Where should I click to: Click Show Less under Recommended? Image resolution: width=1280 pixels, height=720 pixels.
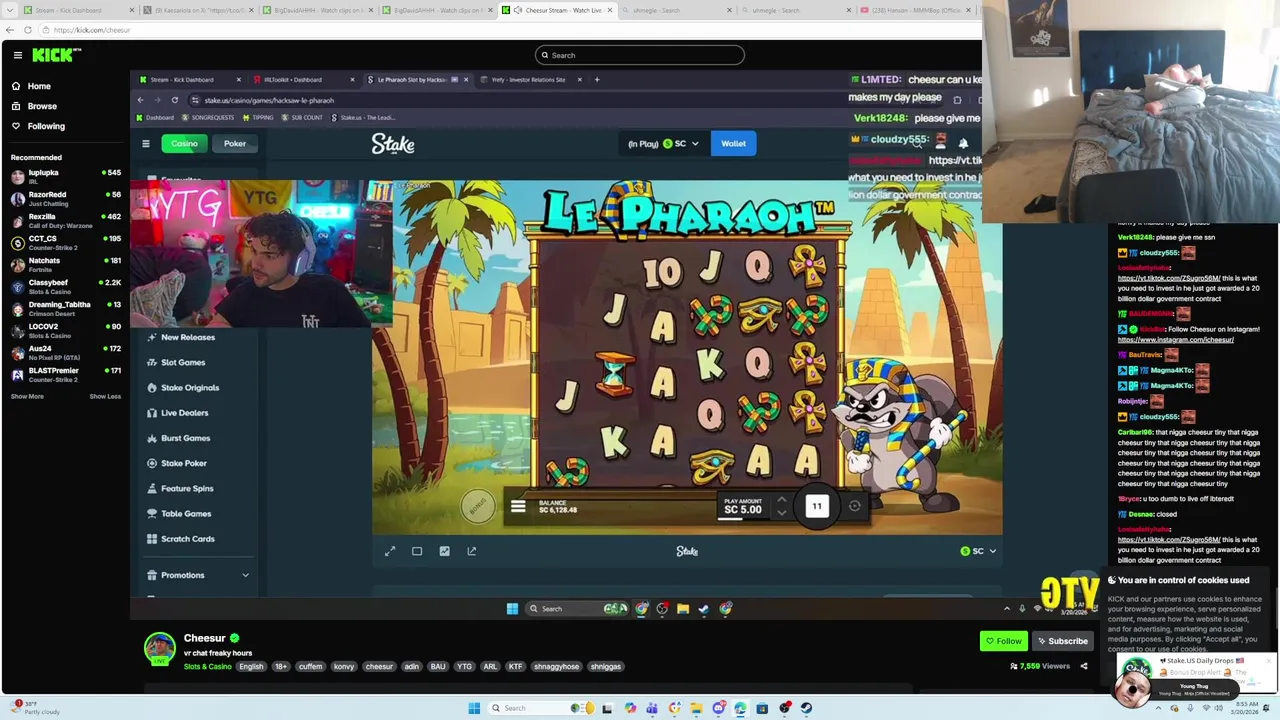click(x=105, y=396)
